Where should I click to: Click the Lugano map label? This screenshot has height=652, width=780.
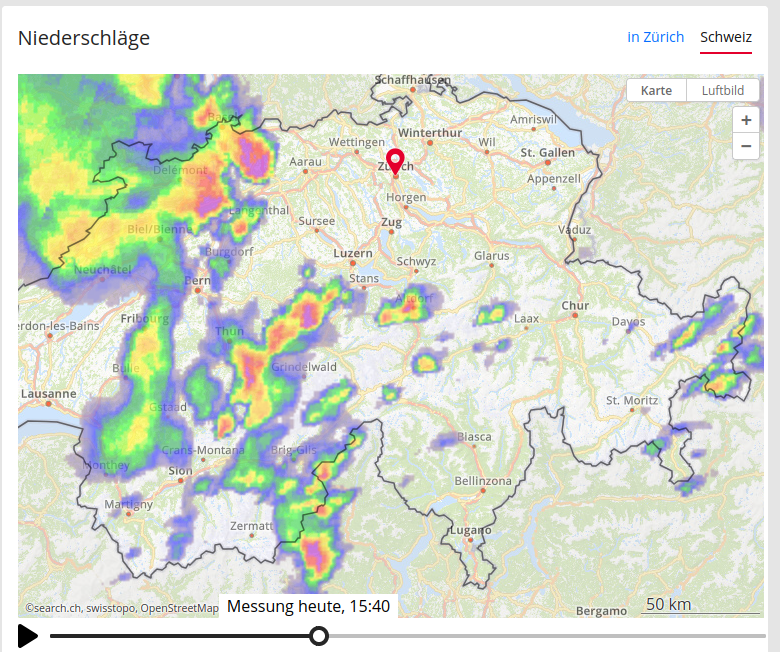[x=471, y=530]
